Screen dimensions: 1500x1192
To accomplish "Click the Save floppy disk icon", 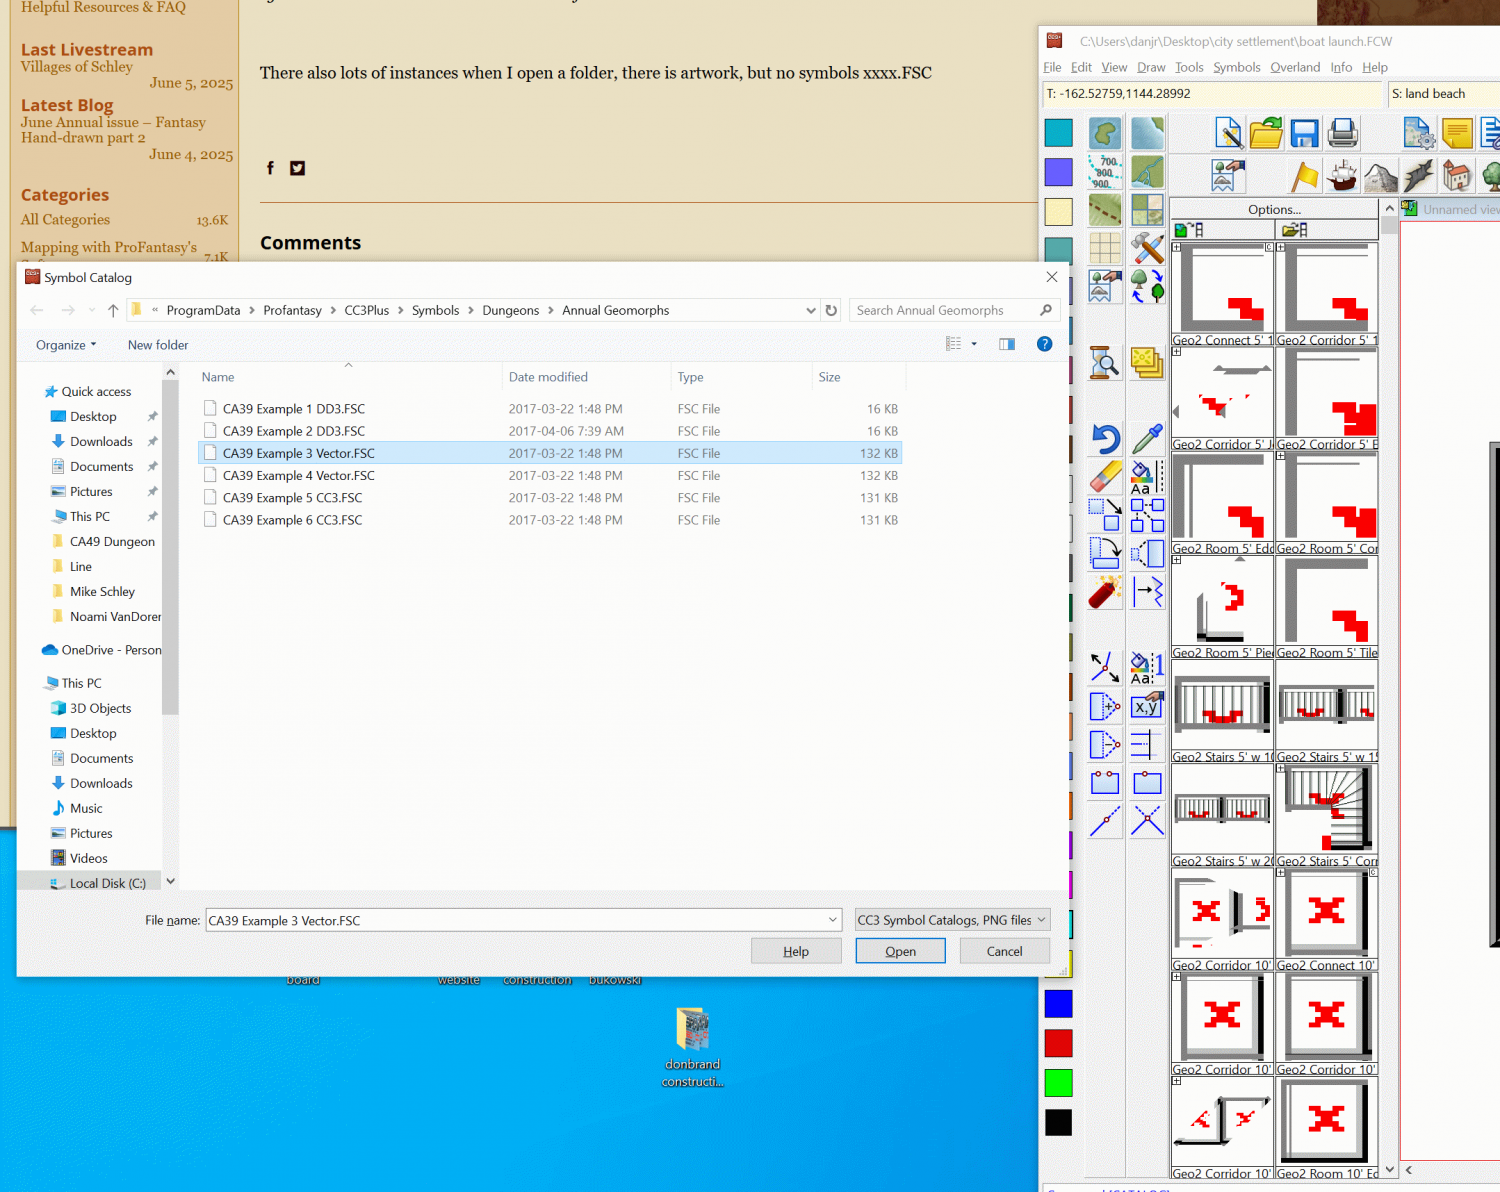I will 1304,133.
